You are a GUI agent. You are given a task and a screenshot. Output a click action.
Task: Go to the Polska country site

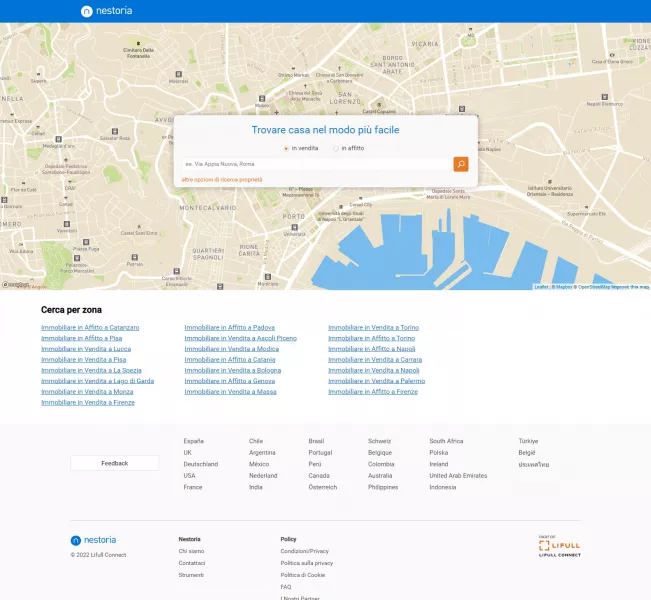438,453
